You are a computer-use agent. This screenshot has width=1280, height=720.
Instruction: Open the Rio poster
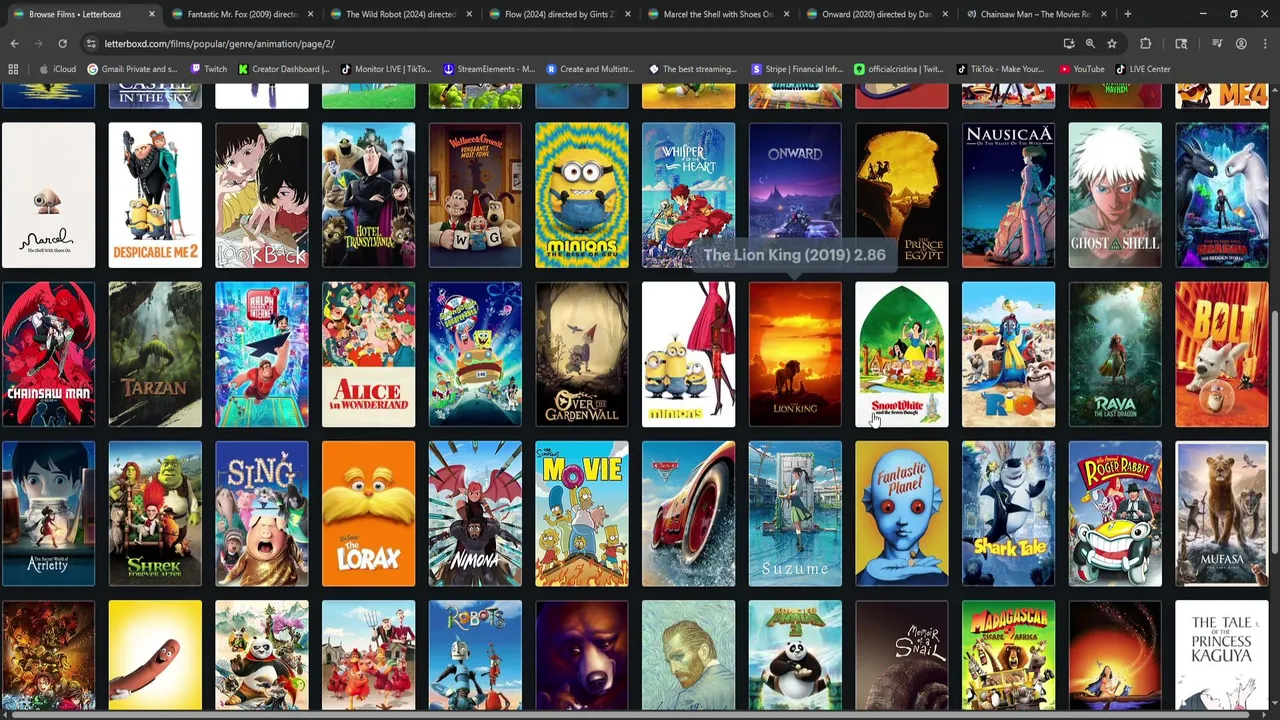click(1008, 355)
